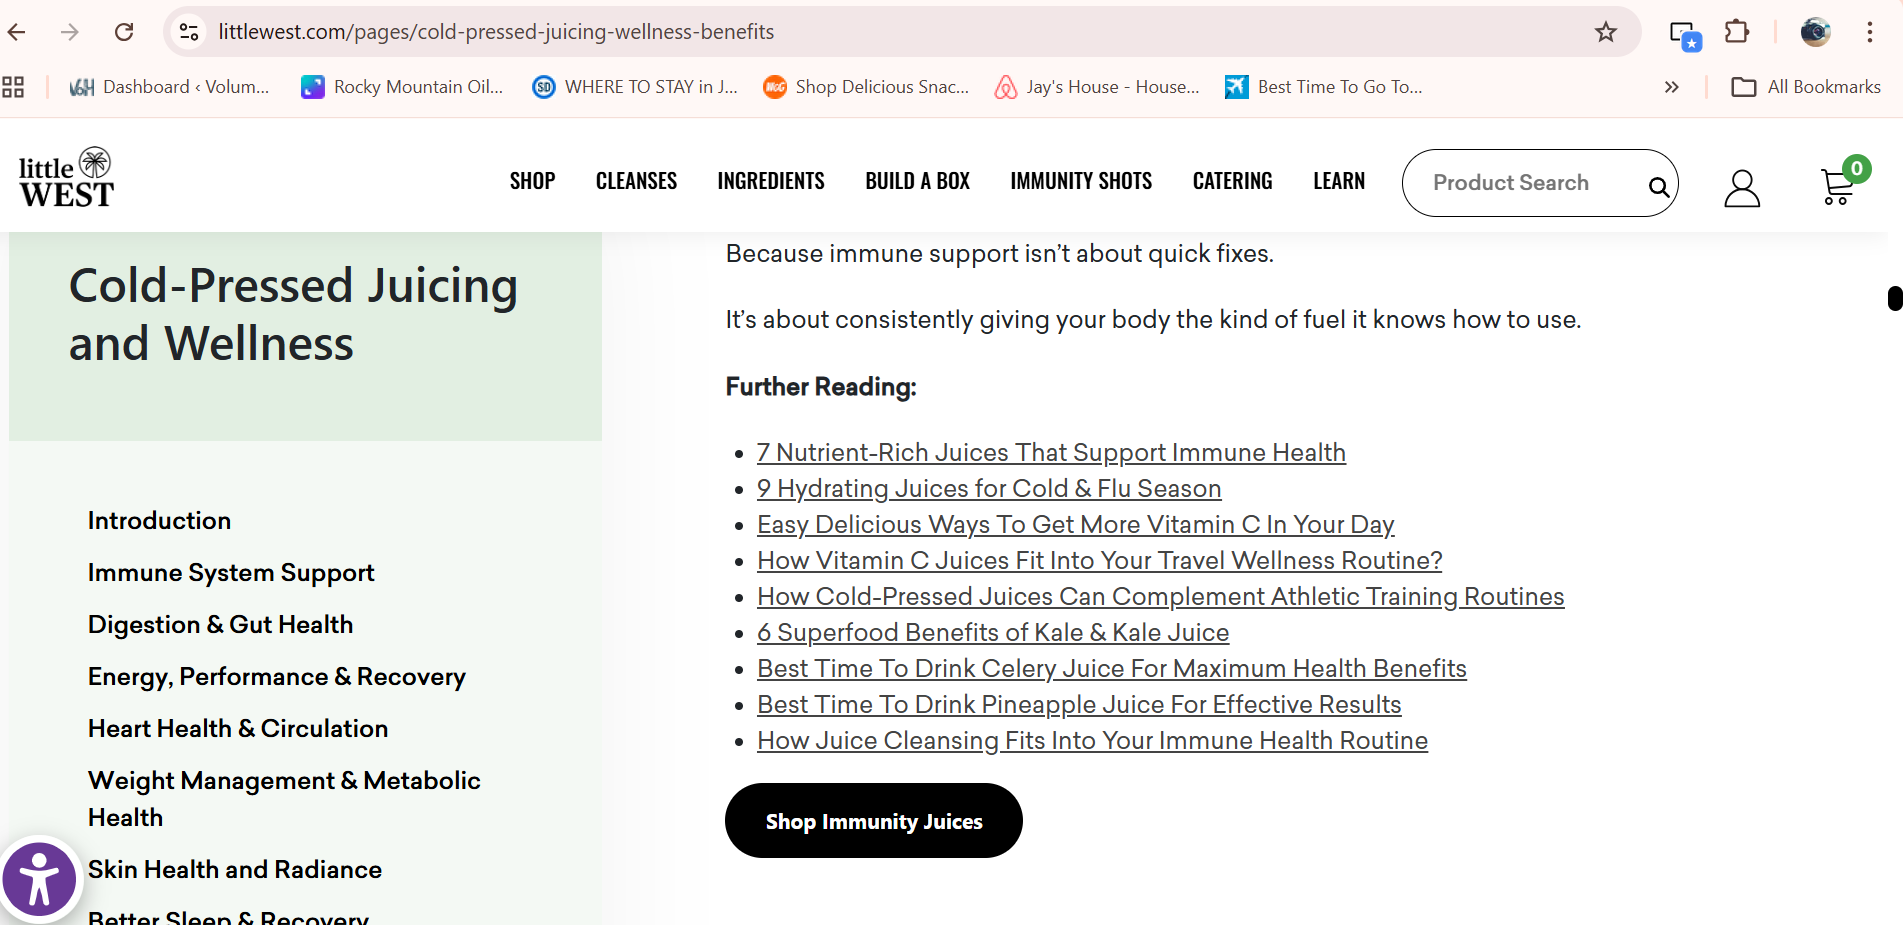Open the CLEANSES navigation menu item
The image size is (1903, 925).
tap(636, 181)
